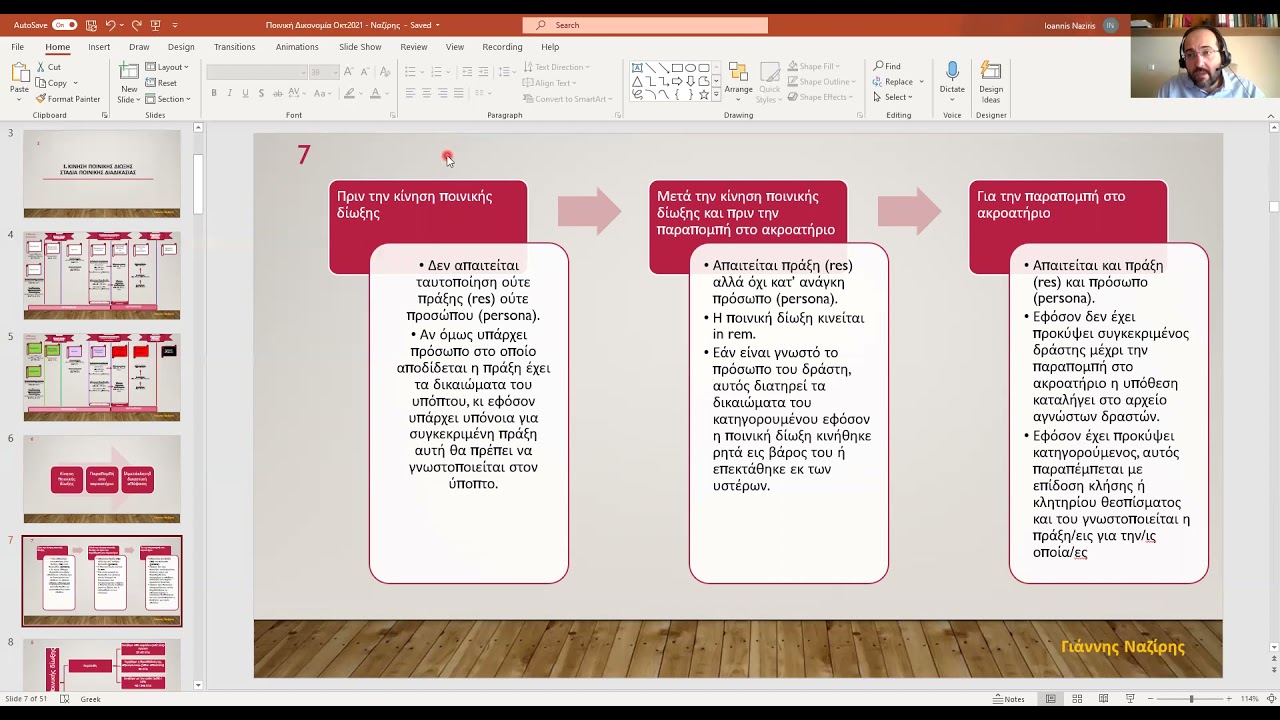Switch to Reading View

1103,699
